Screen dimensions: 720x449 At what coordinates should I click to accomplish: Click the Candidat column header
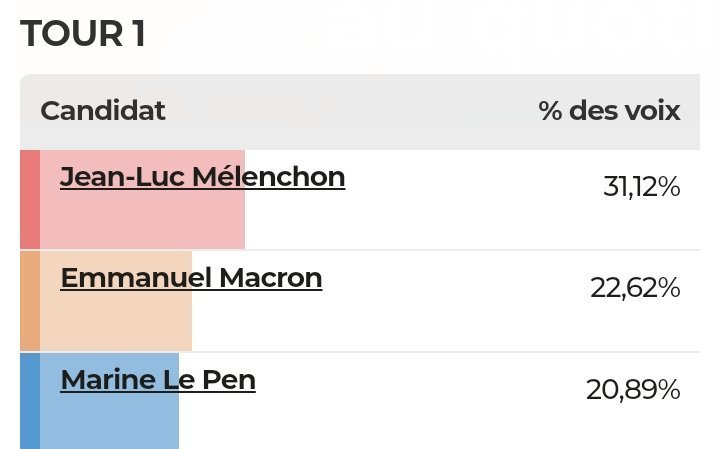103,110
